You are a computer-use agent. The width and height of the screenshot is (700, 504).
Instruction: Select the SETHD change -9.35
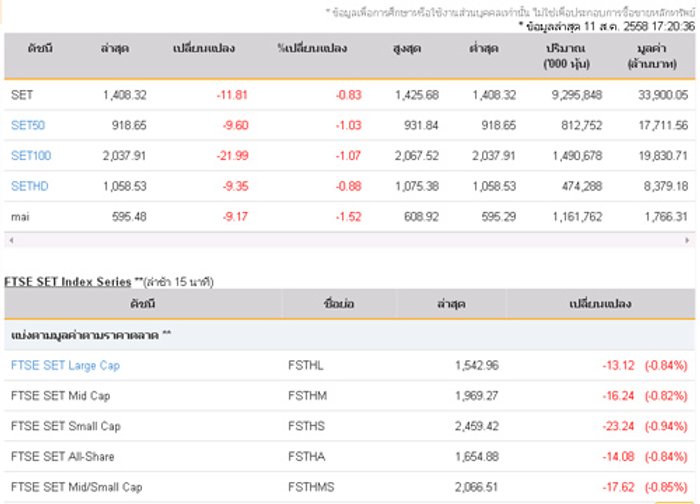pyautogui.click(x=235, y=186)
